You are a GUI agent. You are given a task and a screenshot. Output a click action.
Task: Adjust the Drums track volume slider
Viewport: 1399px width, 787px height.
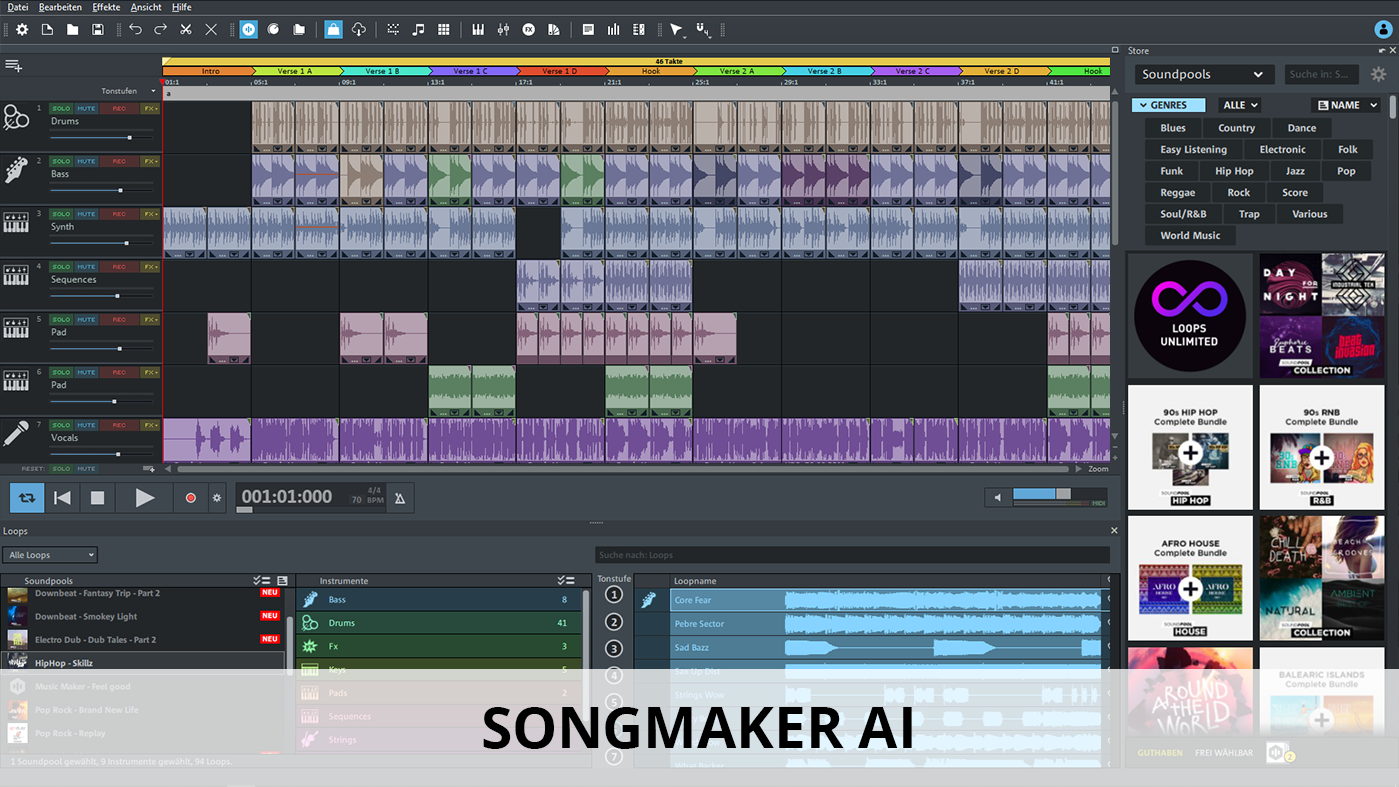click(103, 138)
